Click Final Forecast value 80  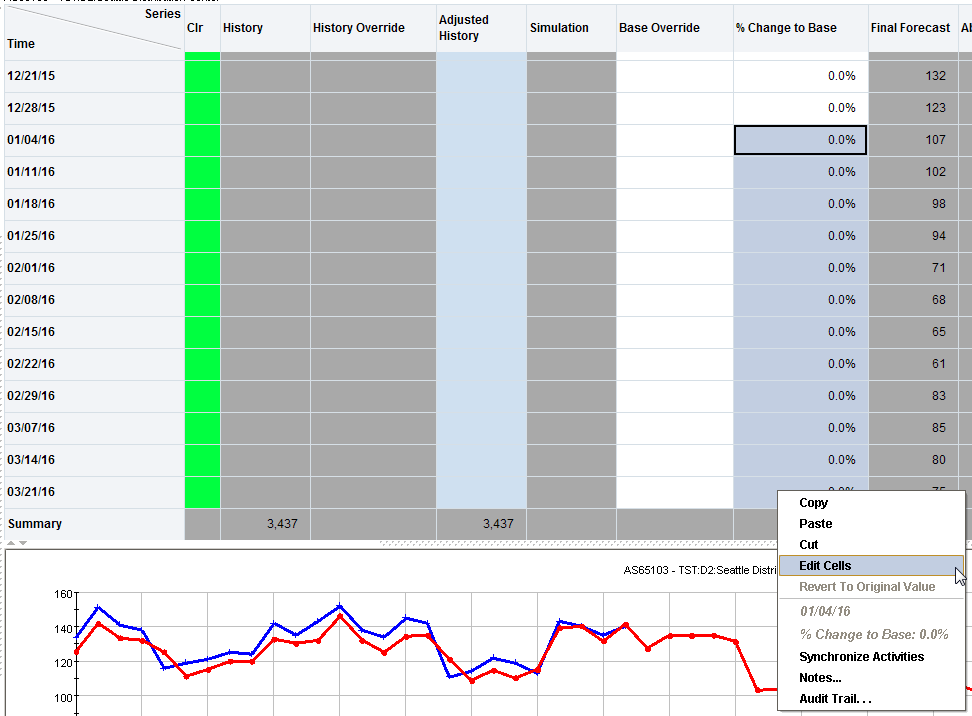(913, 460)
